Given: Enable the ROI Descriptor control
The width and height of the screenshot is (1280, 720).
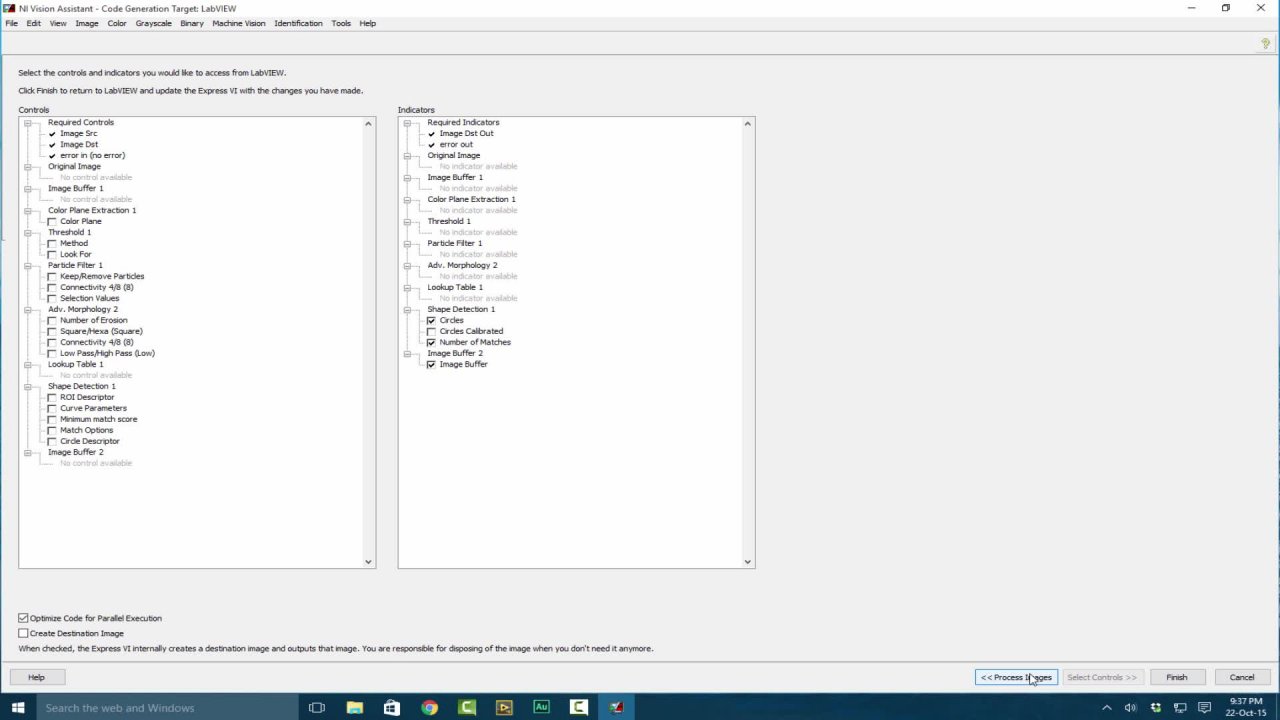Looking at the screenshot, I should coord(52,397).
